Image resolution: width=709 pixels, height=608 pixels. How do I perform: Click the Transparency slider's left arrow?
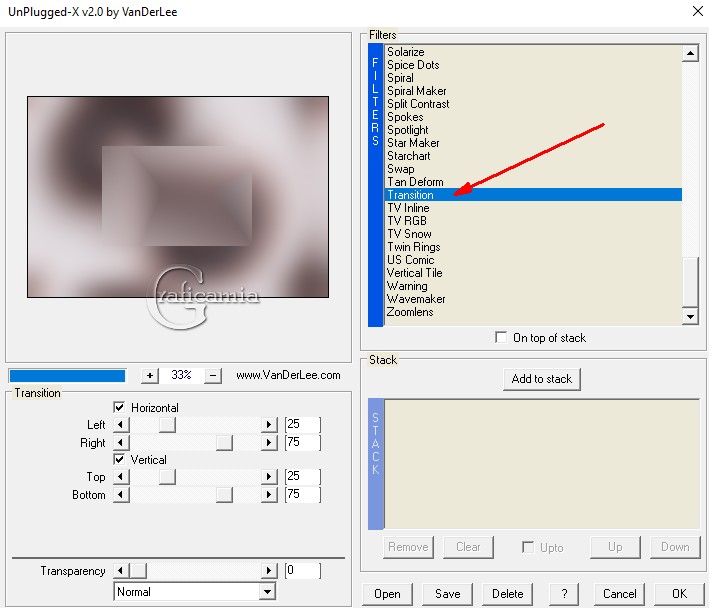pos(121,570)
